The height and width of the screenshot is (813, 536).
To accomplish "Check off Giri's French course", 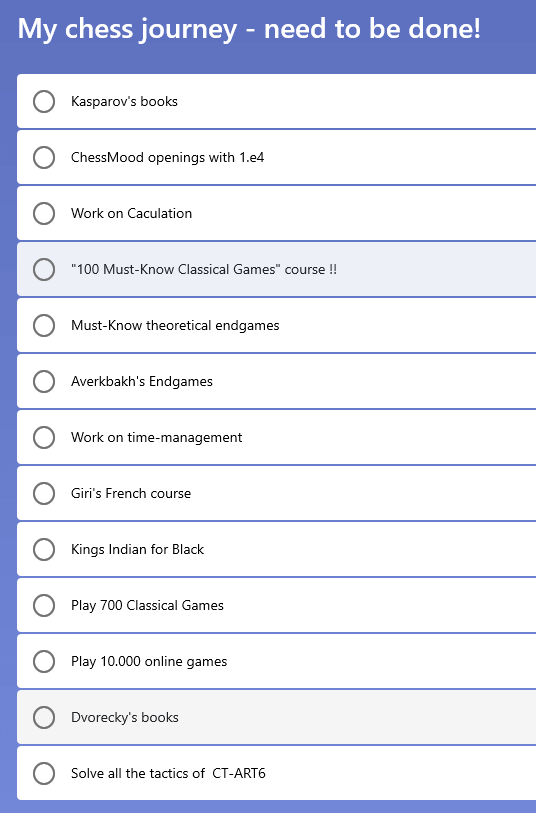I will tap(44, 494).
